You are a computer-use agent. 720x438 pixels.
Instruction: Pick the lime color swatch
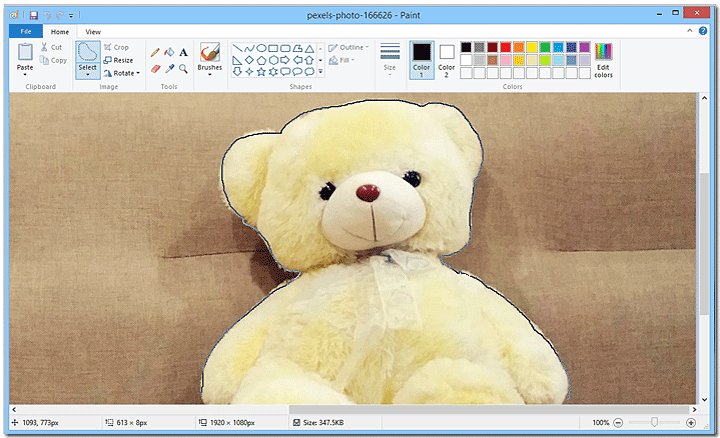(x=545, y=60)
